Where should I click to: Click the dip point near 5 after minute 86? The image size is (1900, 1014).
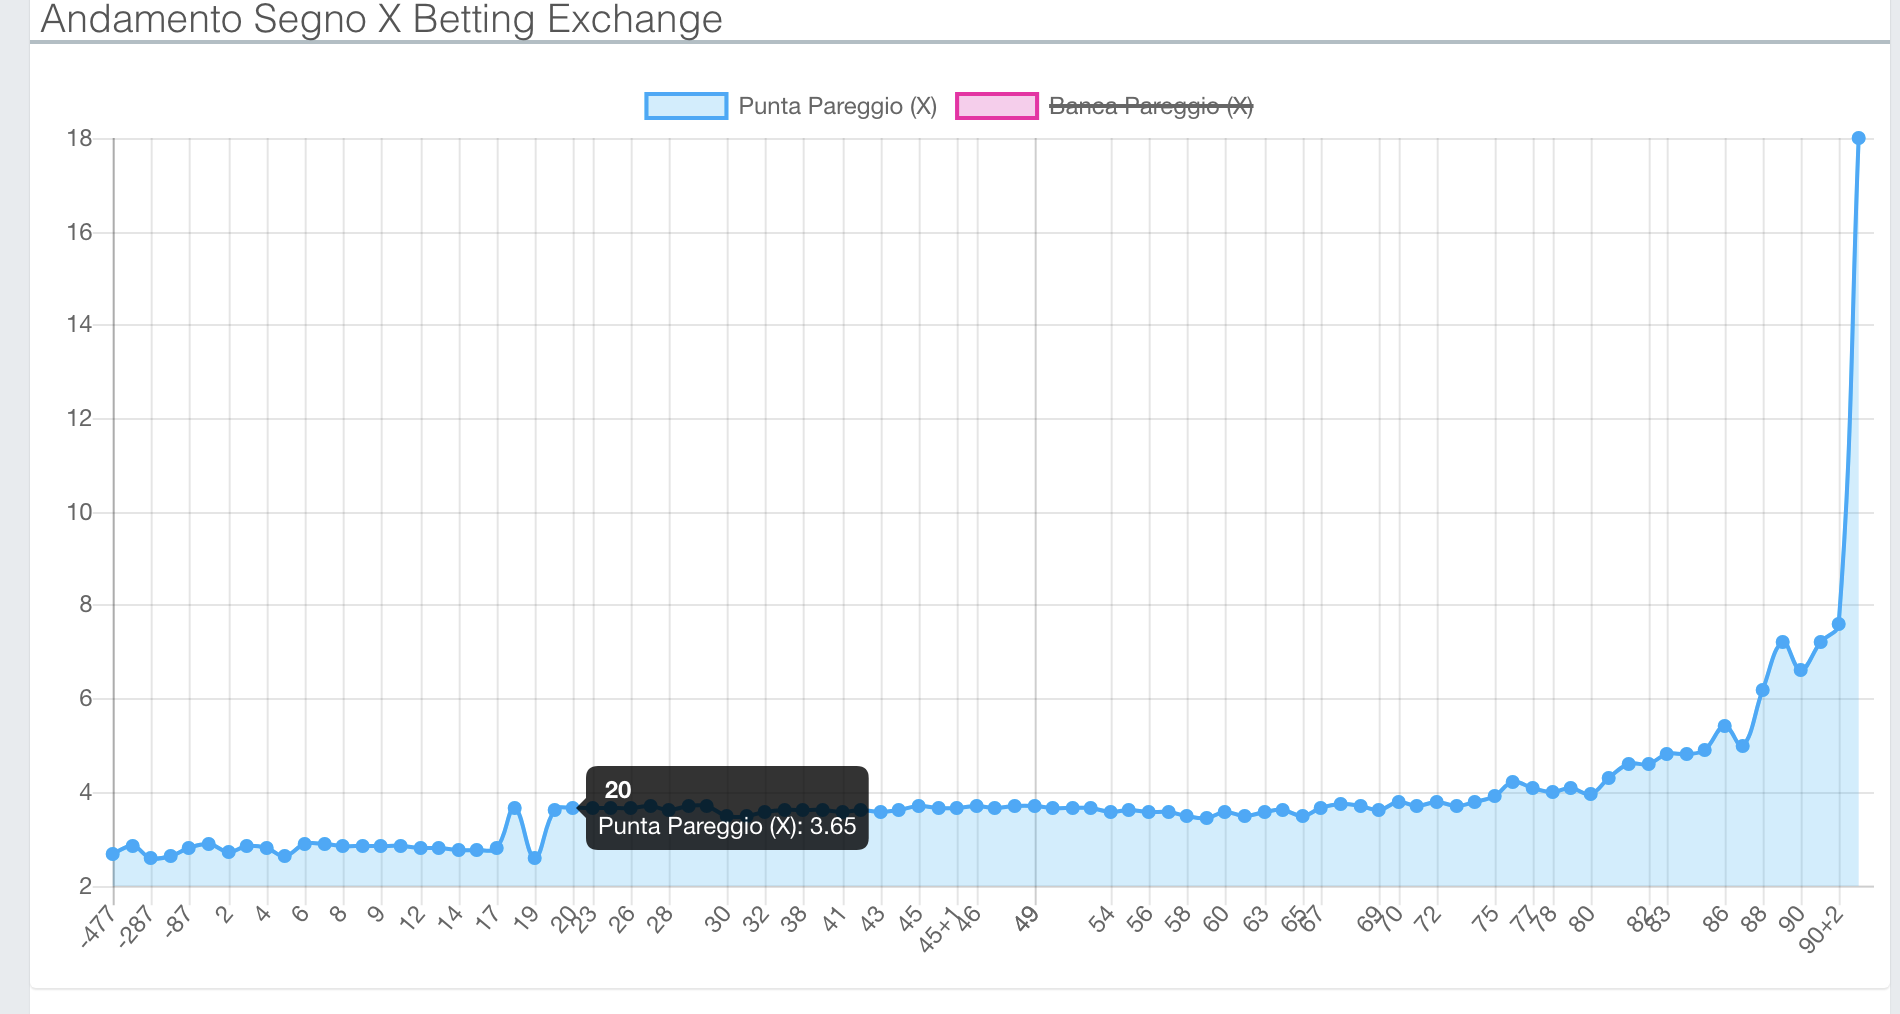(1743, 746)
